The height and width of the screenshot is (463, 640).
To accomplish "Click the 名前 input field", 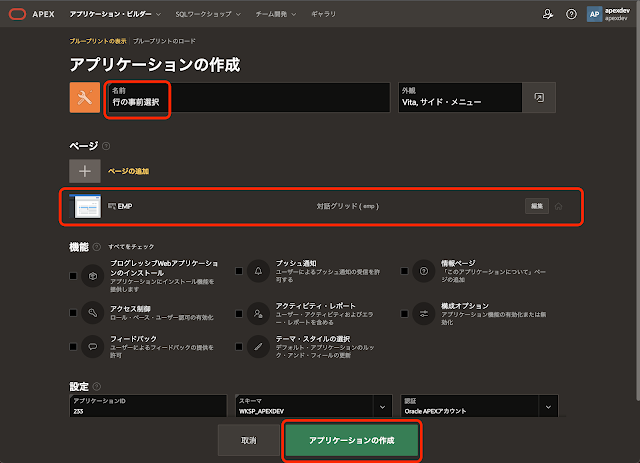I will tap(248, 98).
